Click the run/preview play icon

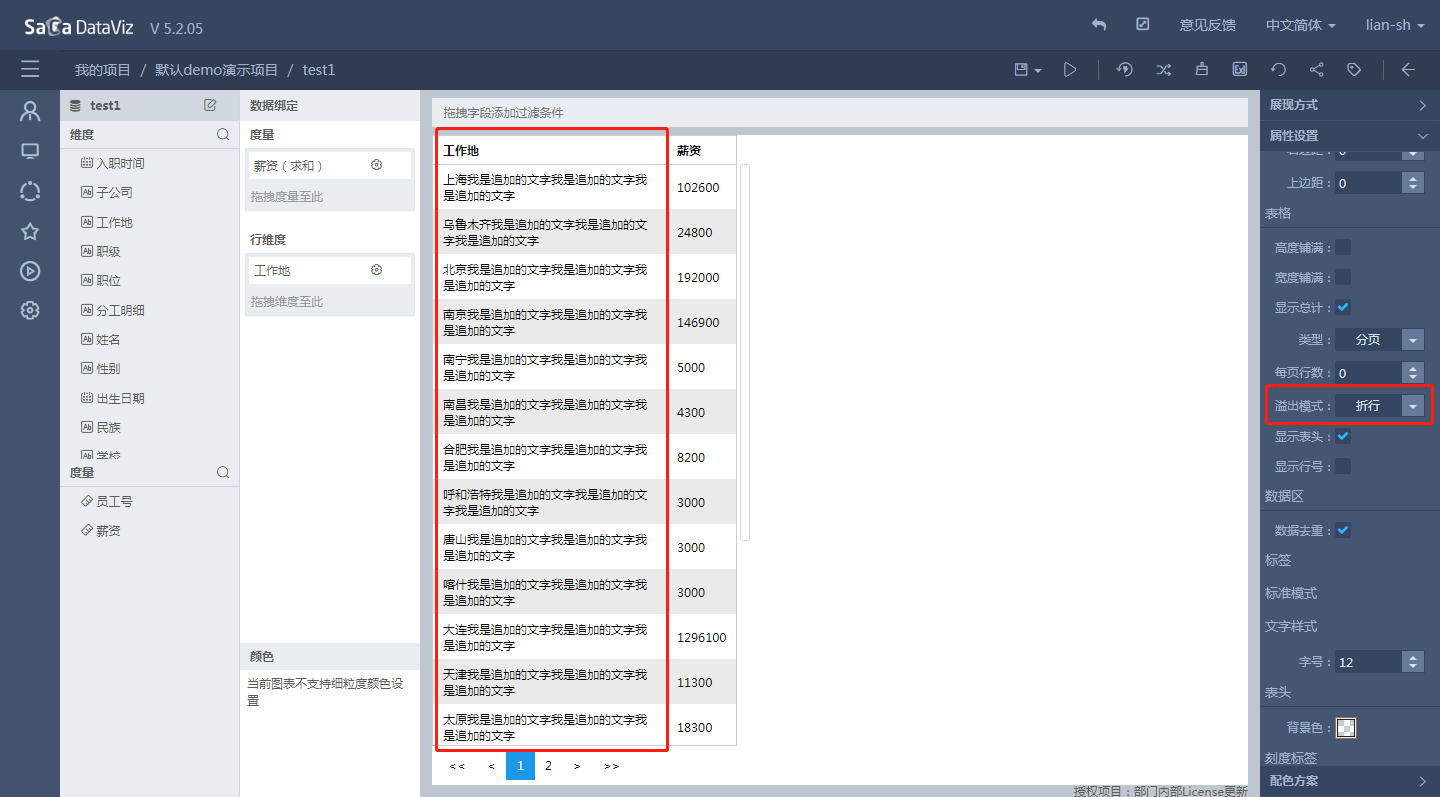pos(1070,70)
